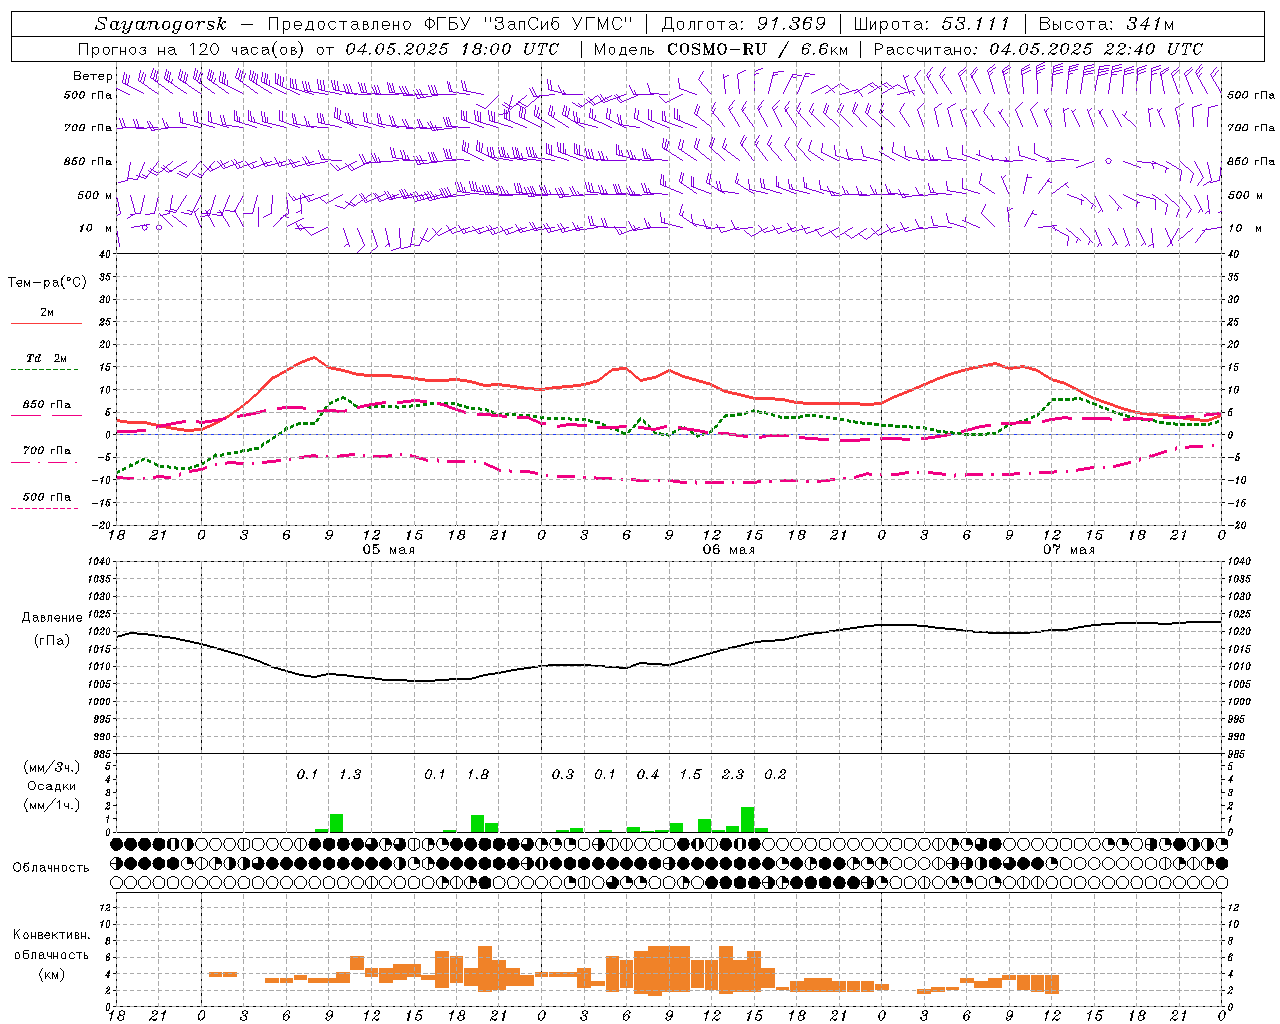Click the "Sayanogorsk" station title
Viewport: 1280px width, 1024px height.
[x=160, y=24]
